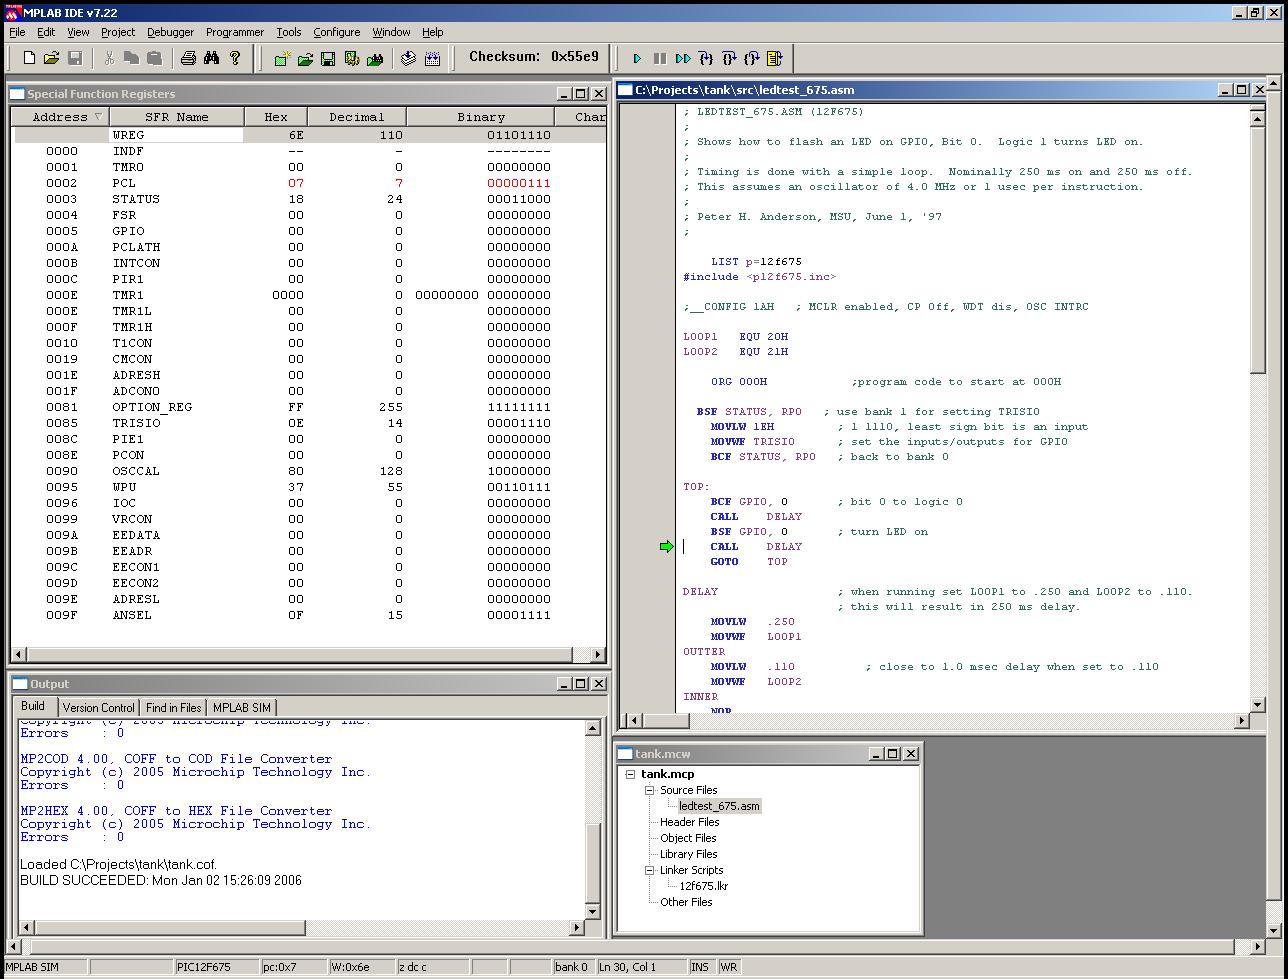Open the Window menu
Image resolution: width=1288 pixels, height=979 pixels.
pyautogui.click(x=391, y=32)
